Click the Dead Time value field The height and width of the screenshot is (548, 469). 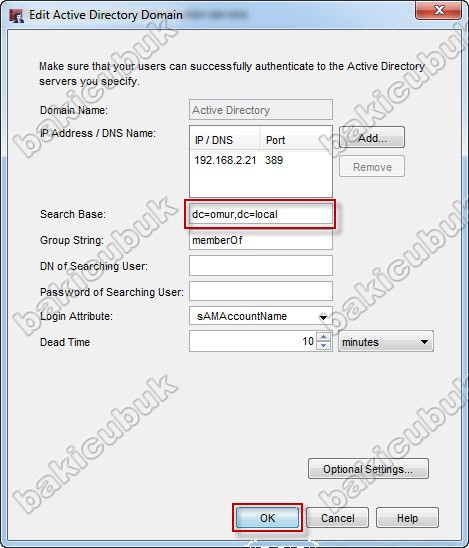tap(253, 341)
